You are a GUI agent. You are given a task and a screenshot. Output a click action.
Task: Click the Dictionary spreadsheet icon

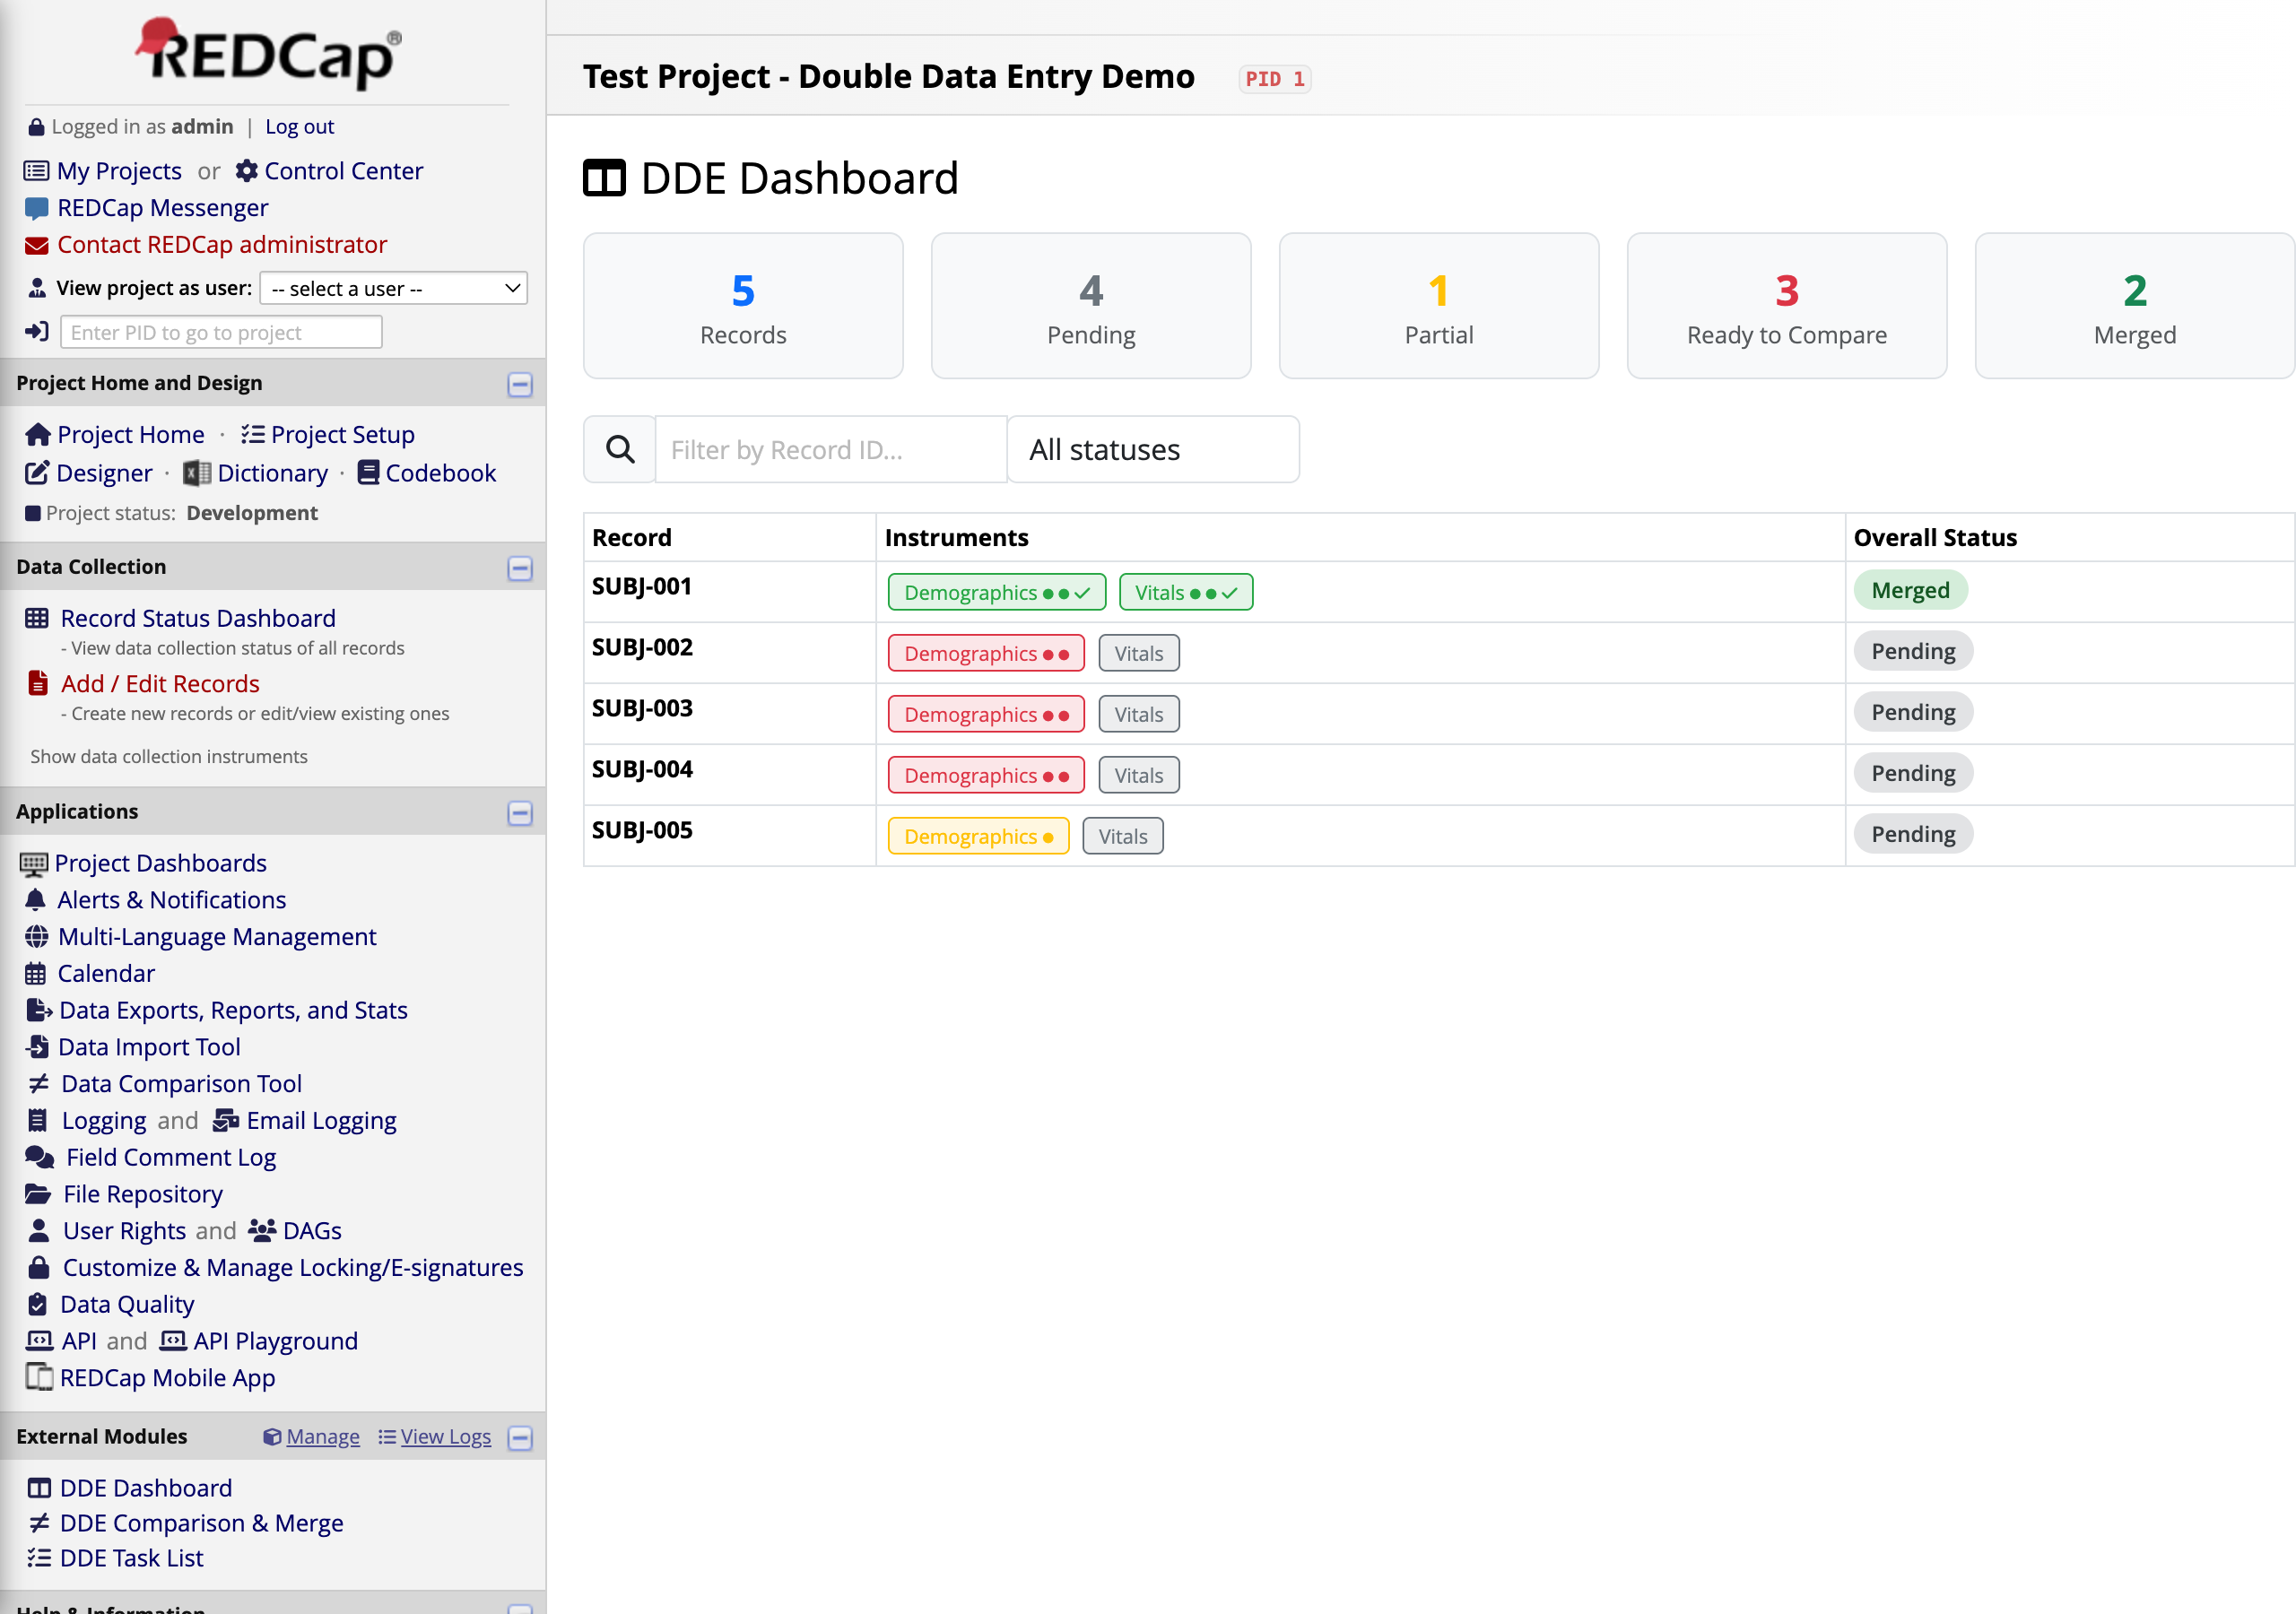(x=197, y=473)
